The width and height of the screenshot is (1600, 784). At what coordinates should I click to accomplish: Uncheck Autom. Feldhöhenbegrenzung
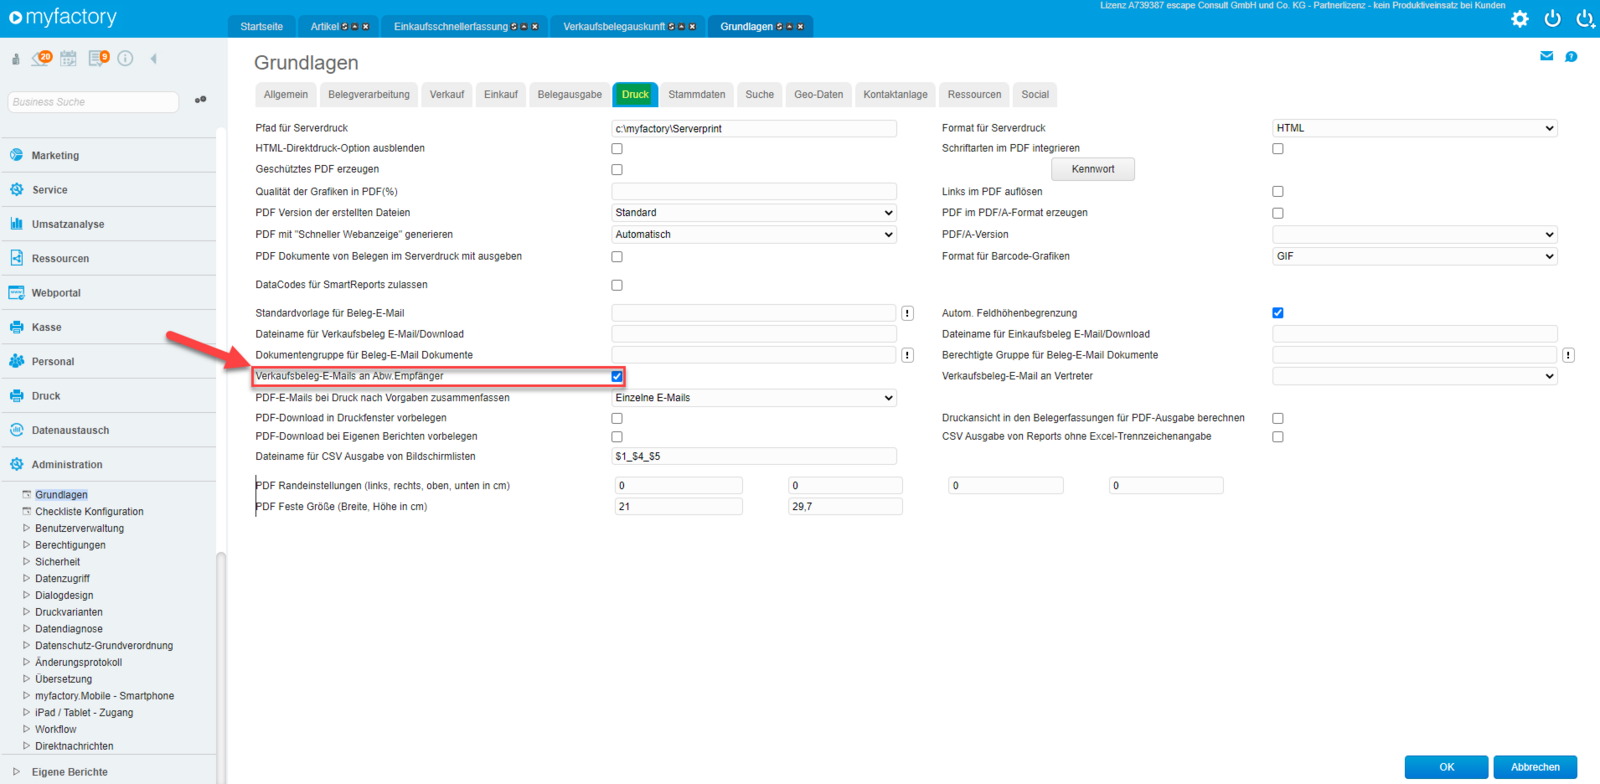point(1278,313)
